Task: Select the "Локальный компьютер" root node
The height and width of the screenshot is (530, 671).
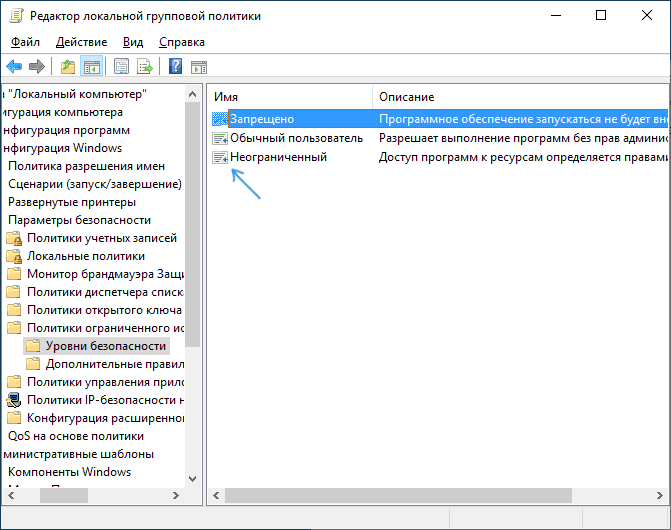Action: 75,94
